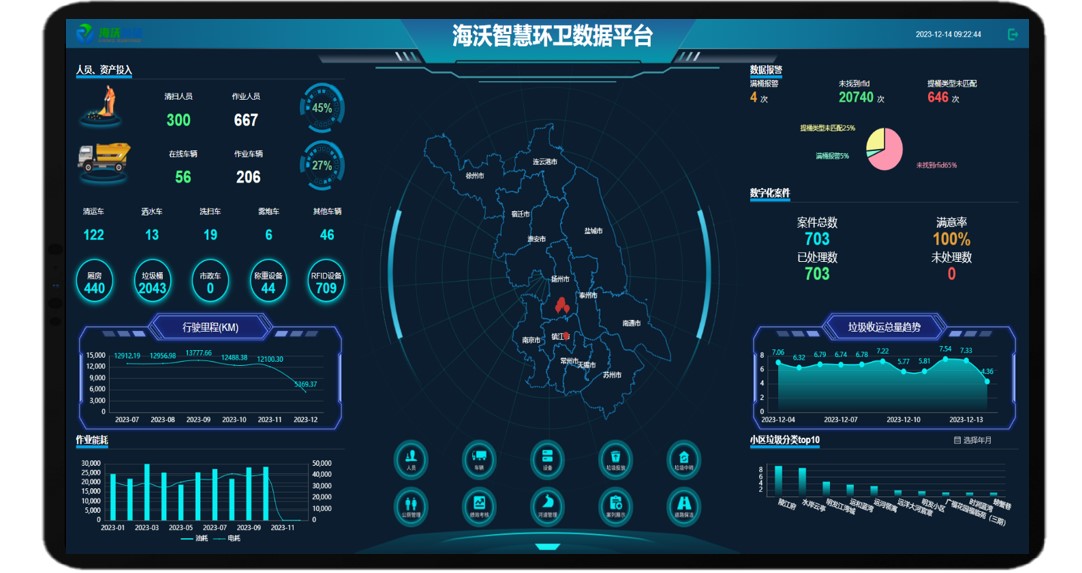This screenshot has height=573, width=1082.
Task: Click 宿迁市 on the map
Action: pyautogui.click(x=520, y=214)
